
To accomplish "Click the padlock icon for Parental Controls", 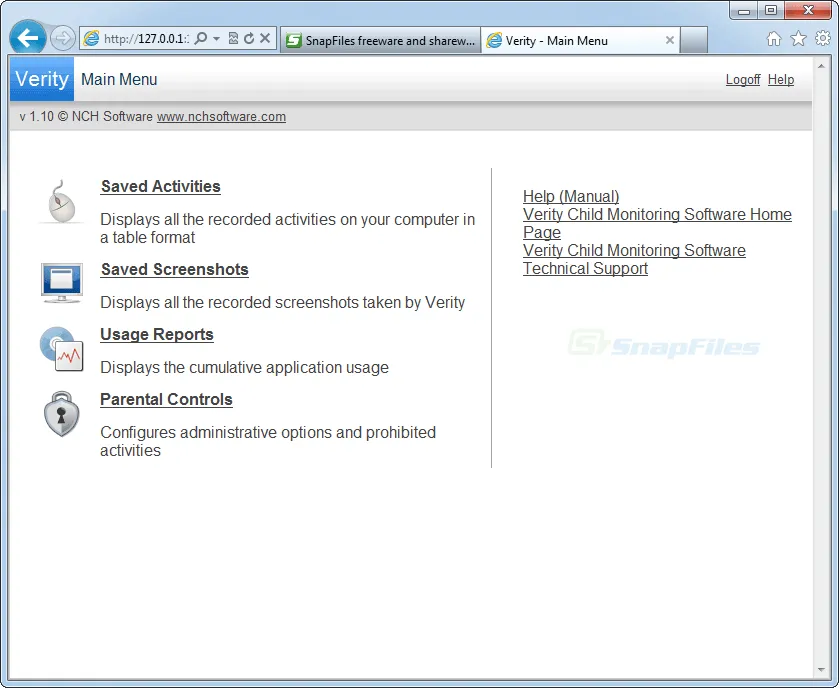I will (x=62, y=414).
